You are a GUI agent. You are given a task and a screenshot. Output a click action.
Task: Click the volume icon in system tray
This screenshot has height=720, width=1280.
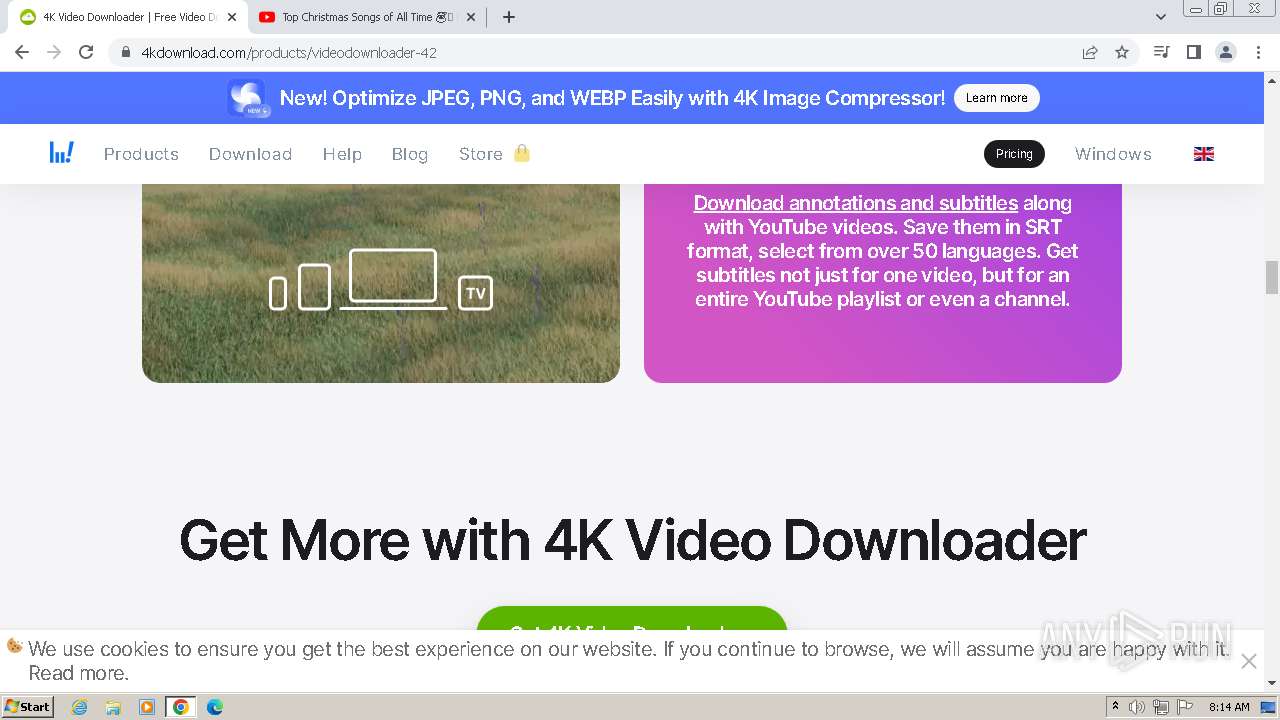coord(1136,707)
